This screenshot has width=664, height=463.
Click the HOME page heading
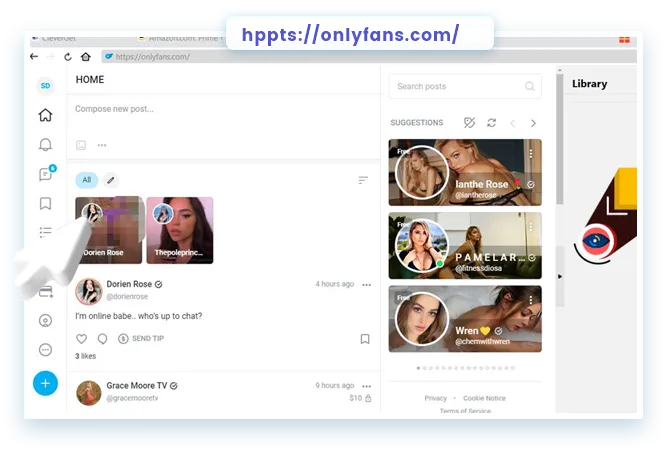pos(90,80)
